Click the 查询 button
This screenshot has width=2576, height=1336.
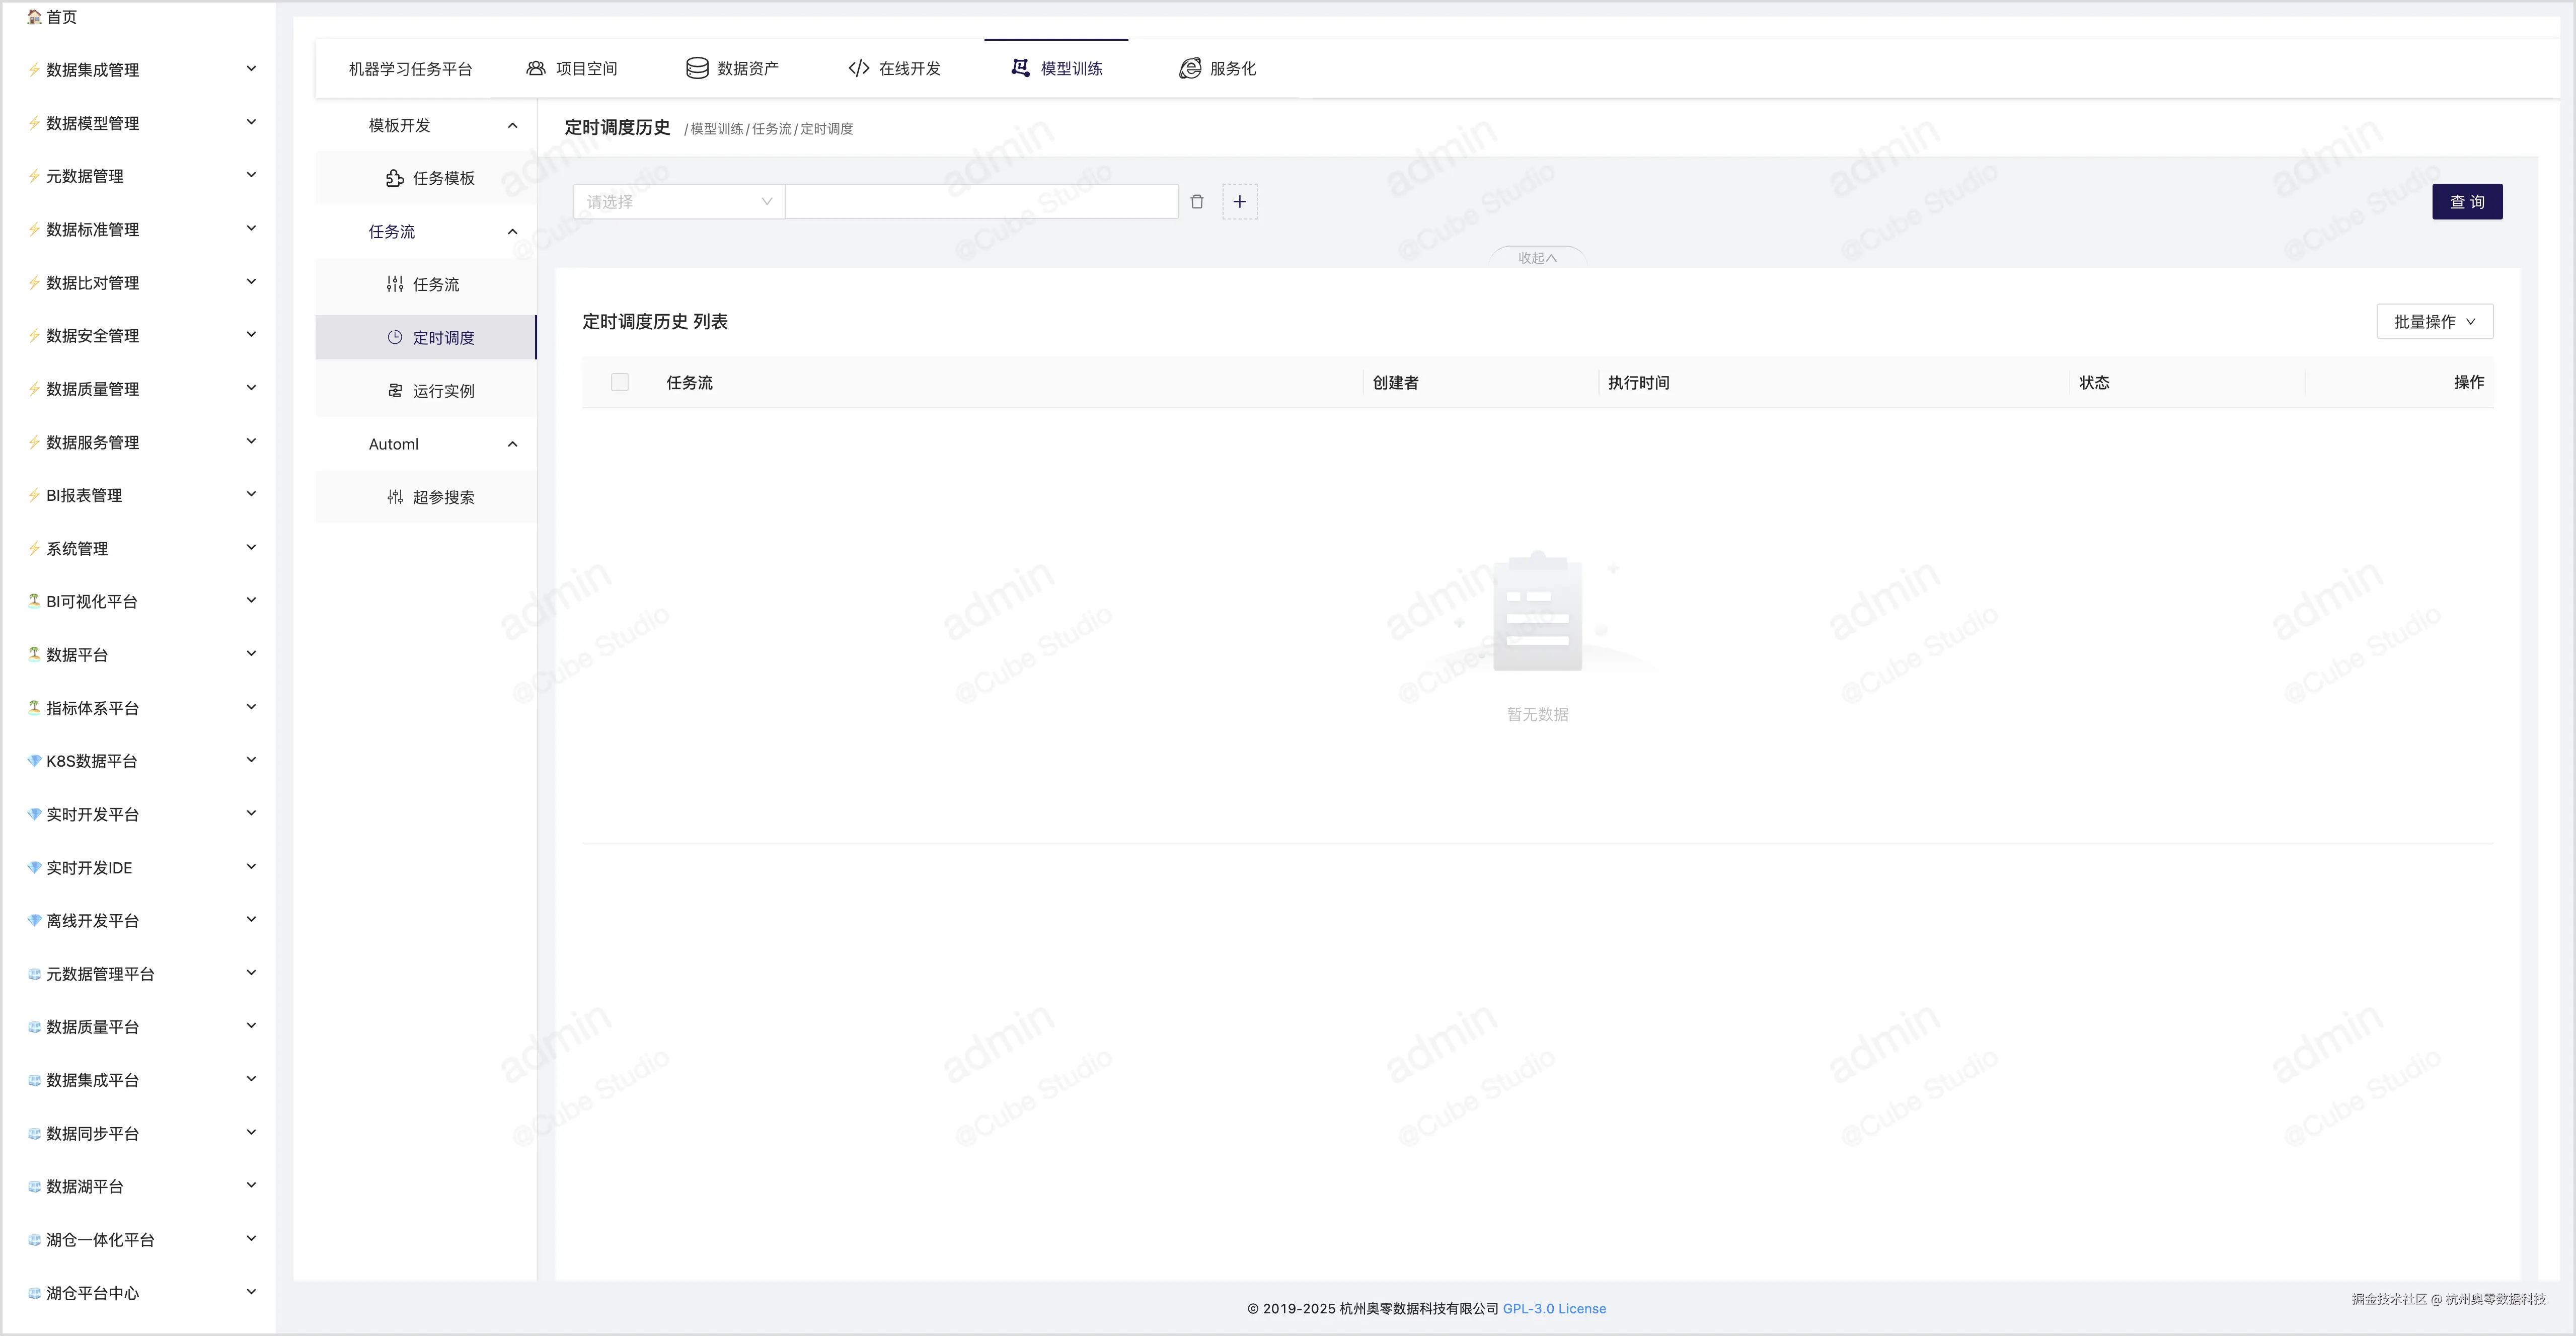pos(2466,202)
